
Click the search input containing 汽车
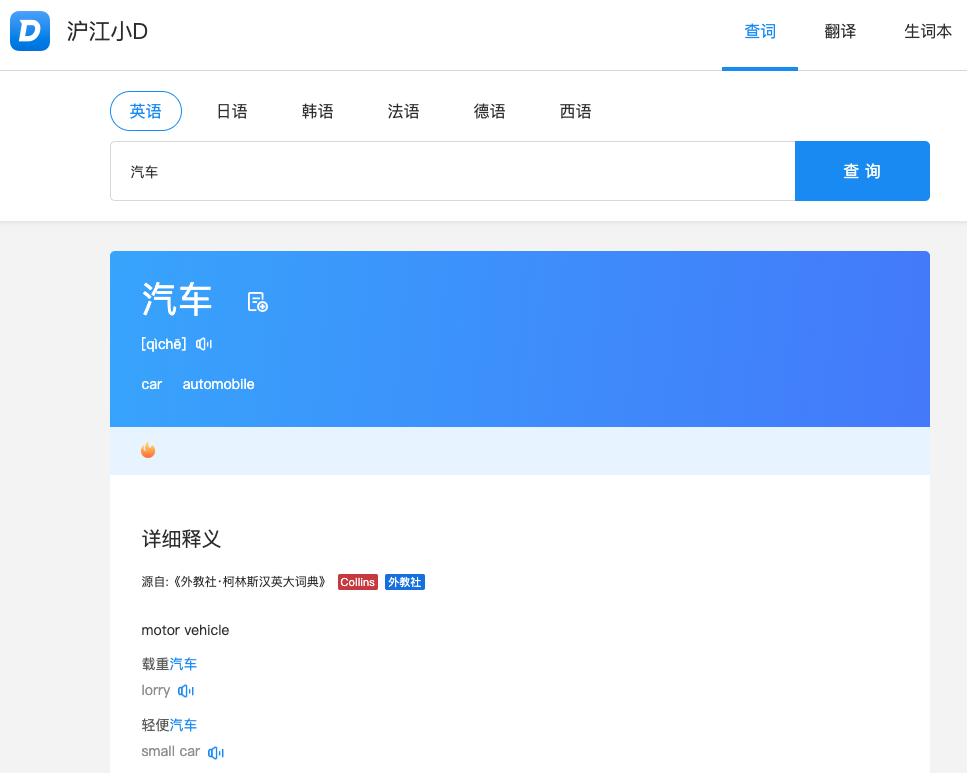coord(452,171)
